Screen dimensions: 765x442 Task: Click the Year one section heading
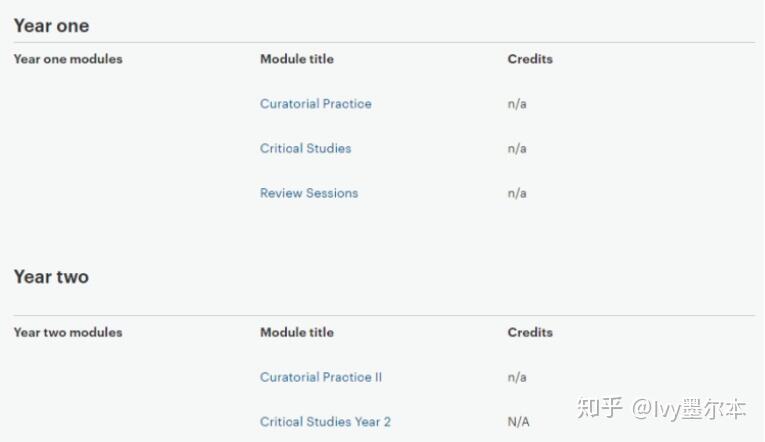coord(51,26)
